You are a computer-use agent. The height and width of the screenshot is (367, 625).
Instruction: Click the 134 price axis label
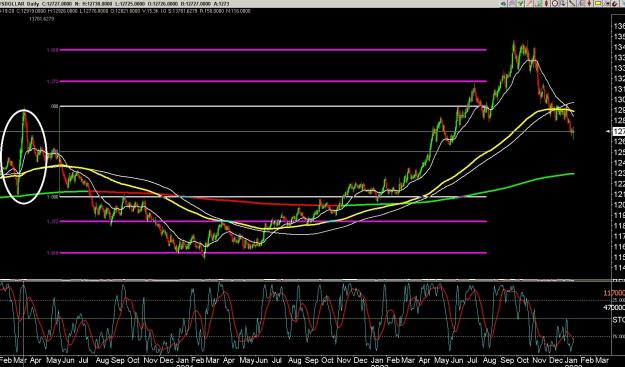click(x=619, y=47)
